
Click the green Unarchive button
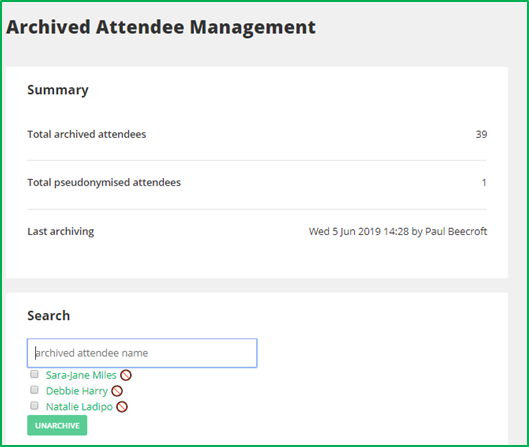click(57, 425)
